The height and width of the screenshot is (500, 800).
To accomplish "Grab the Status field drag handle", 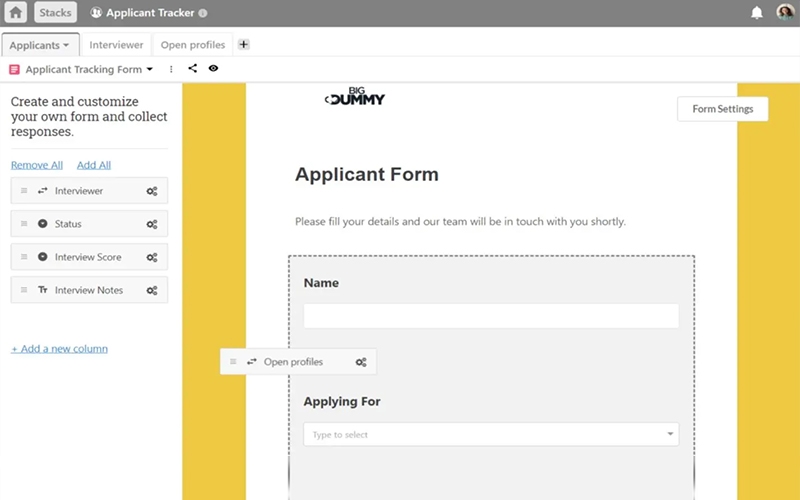I will click(24, 224).
